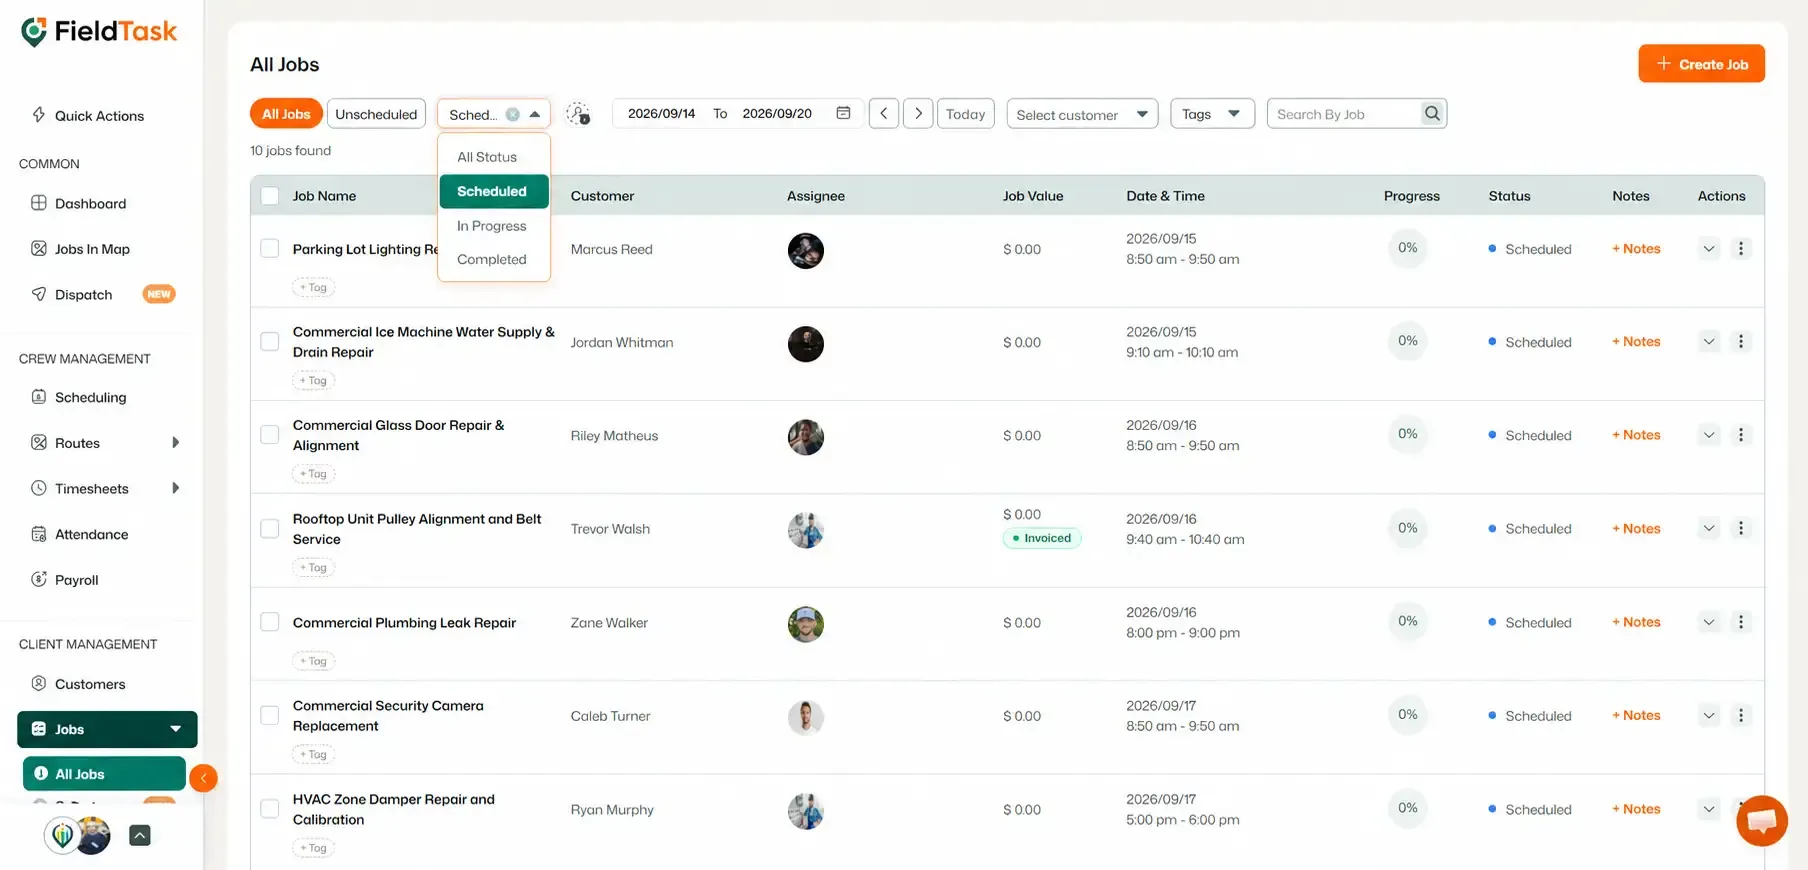
Task: Open the chat support bubble
Action: click(x=1762, y=821)
